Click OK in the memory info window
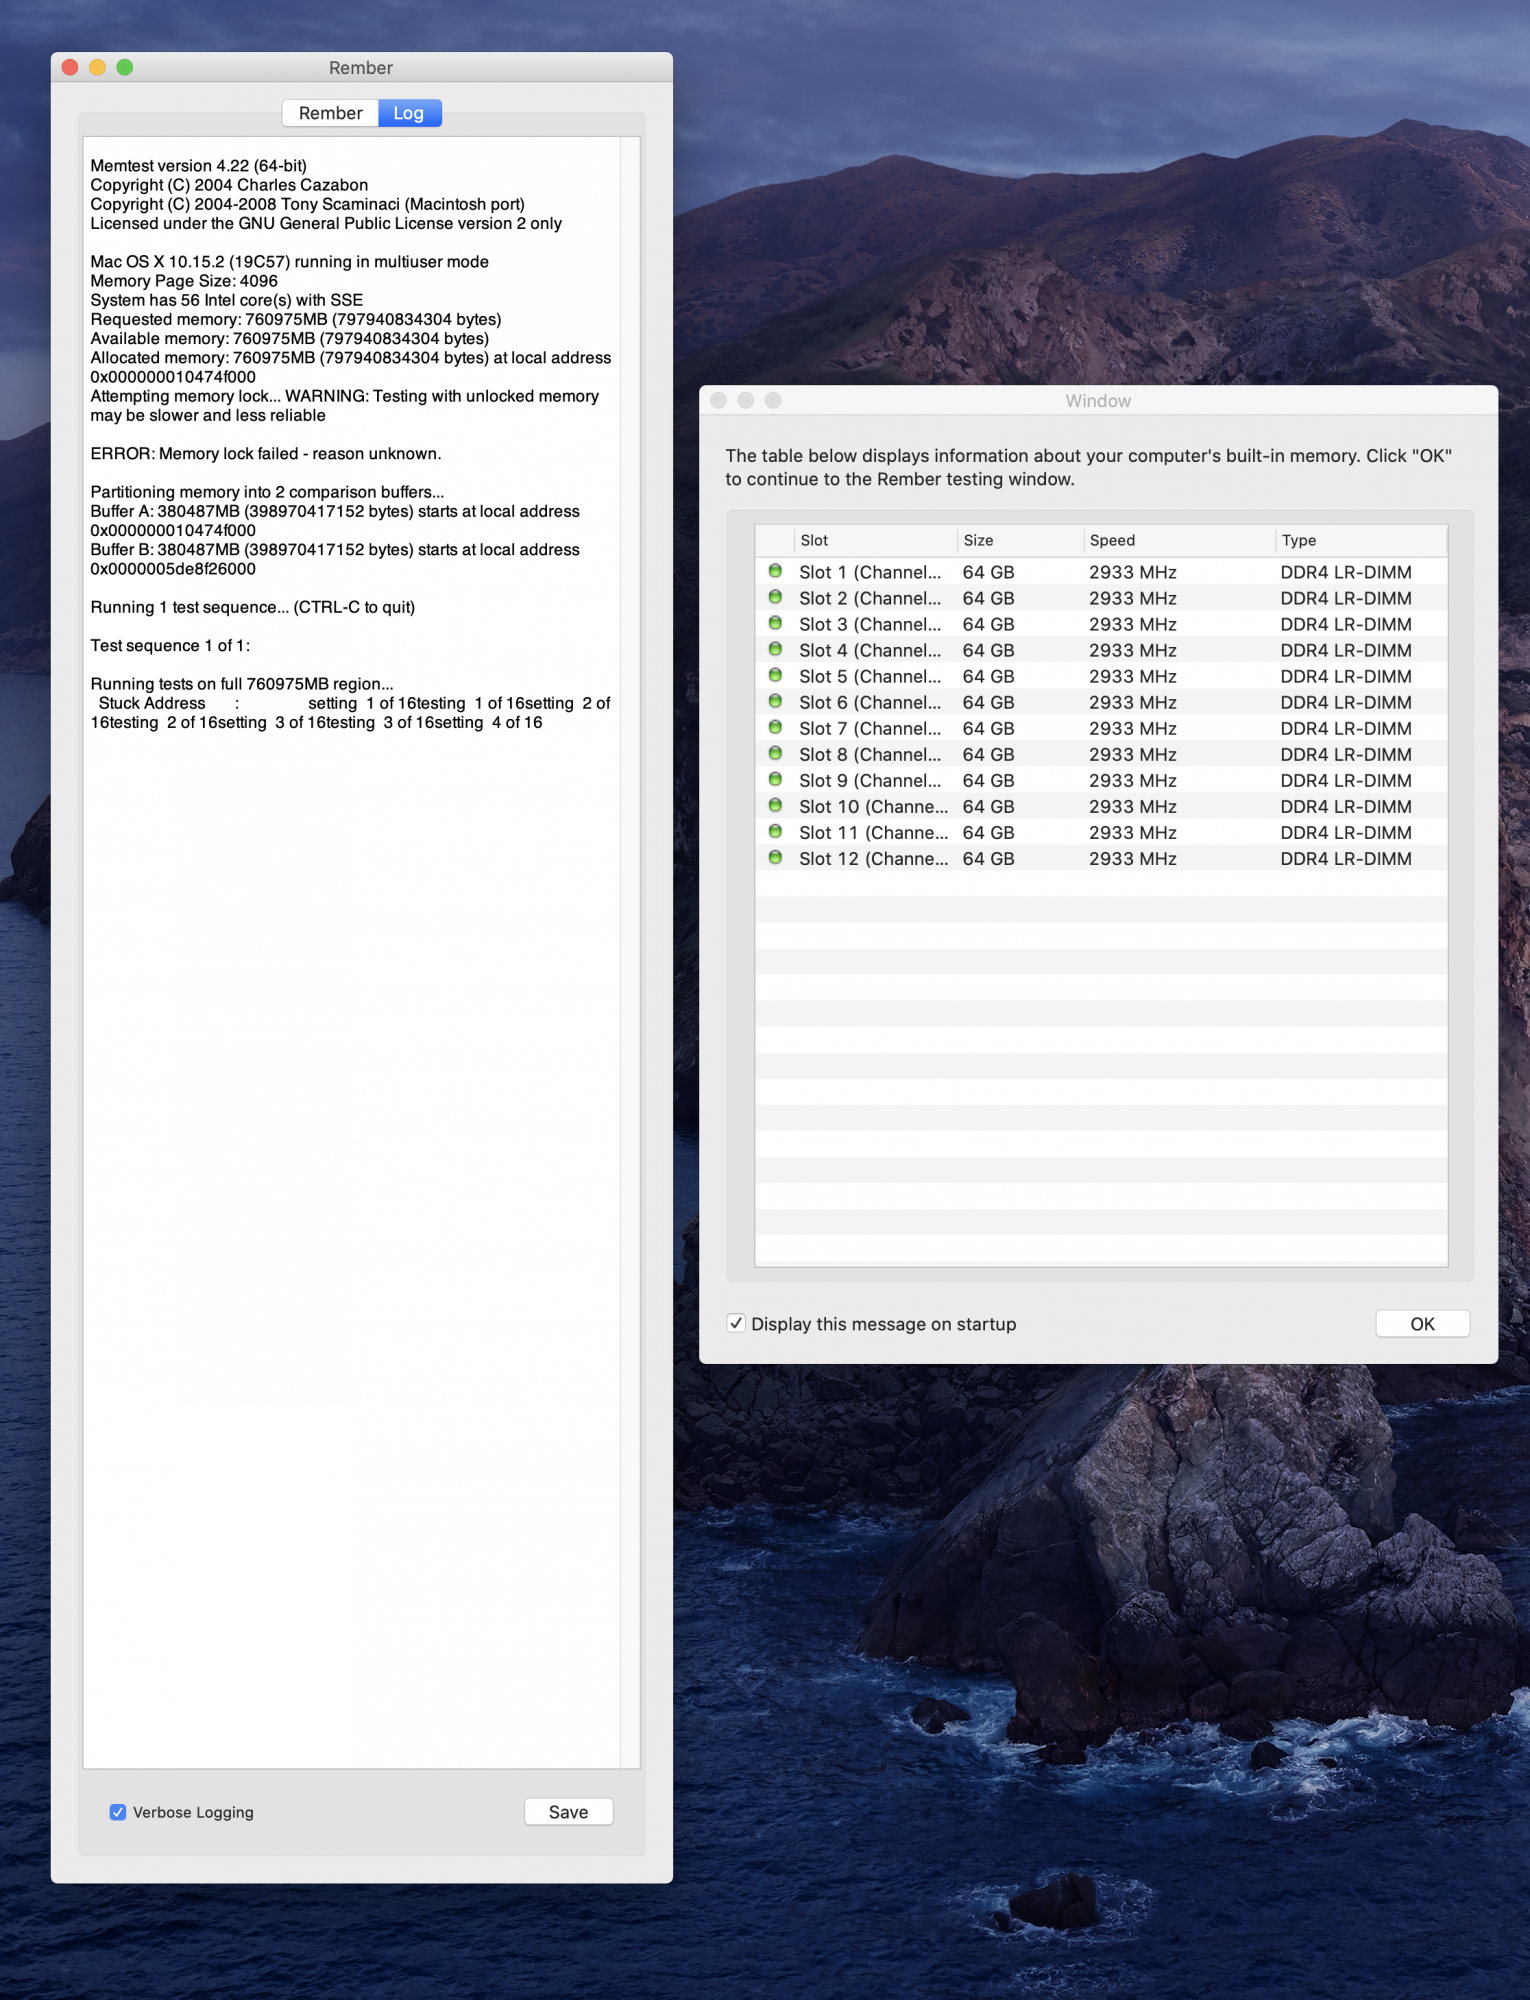 1422,1324
